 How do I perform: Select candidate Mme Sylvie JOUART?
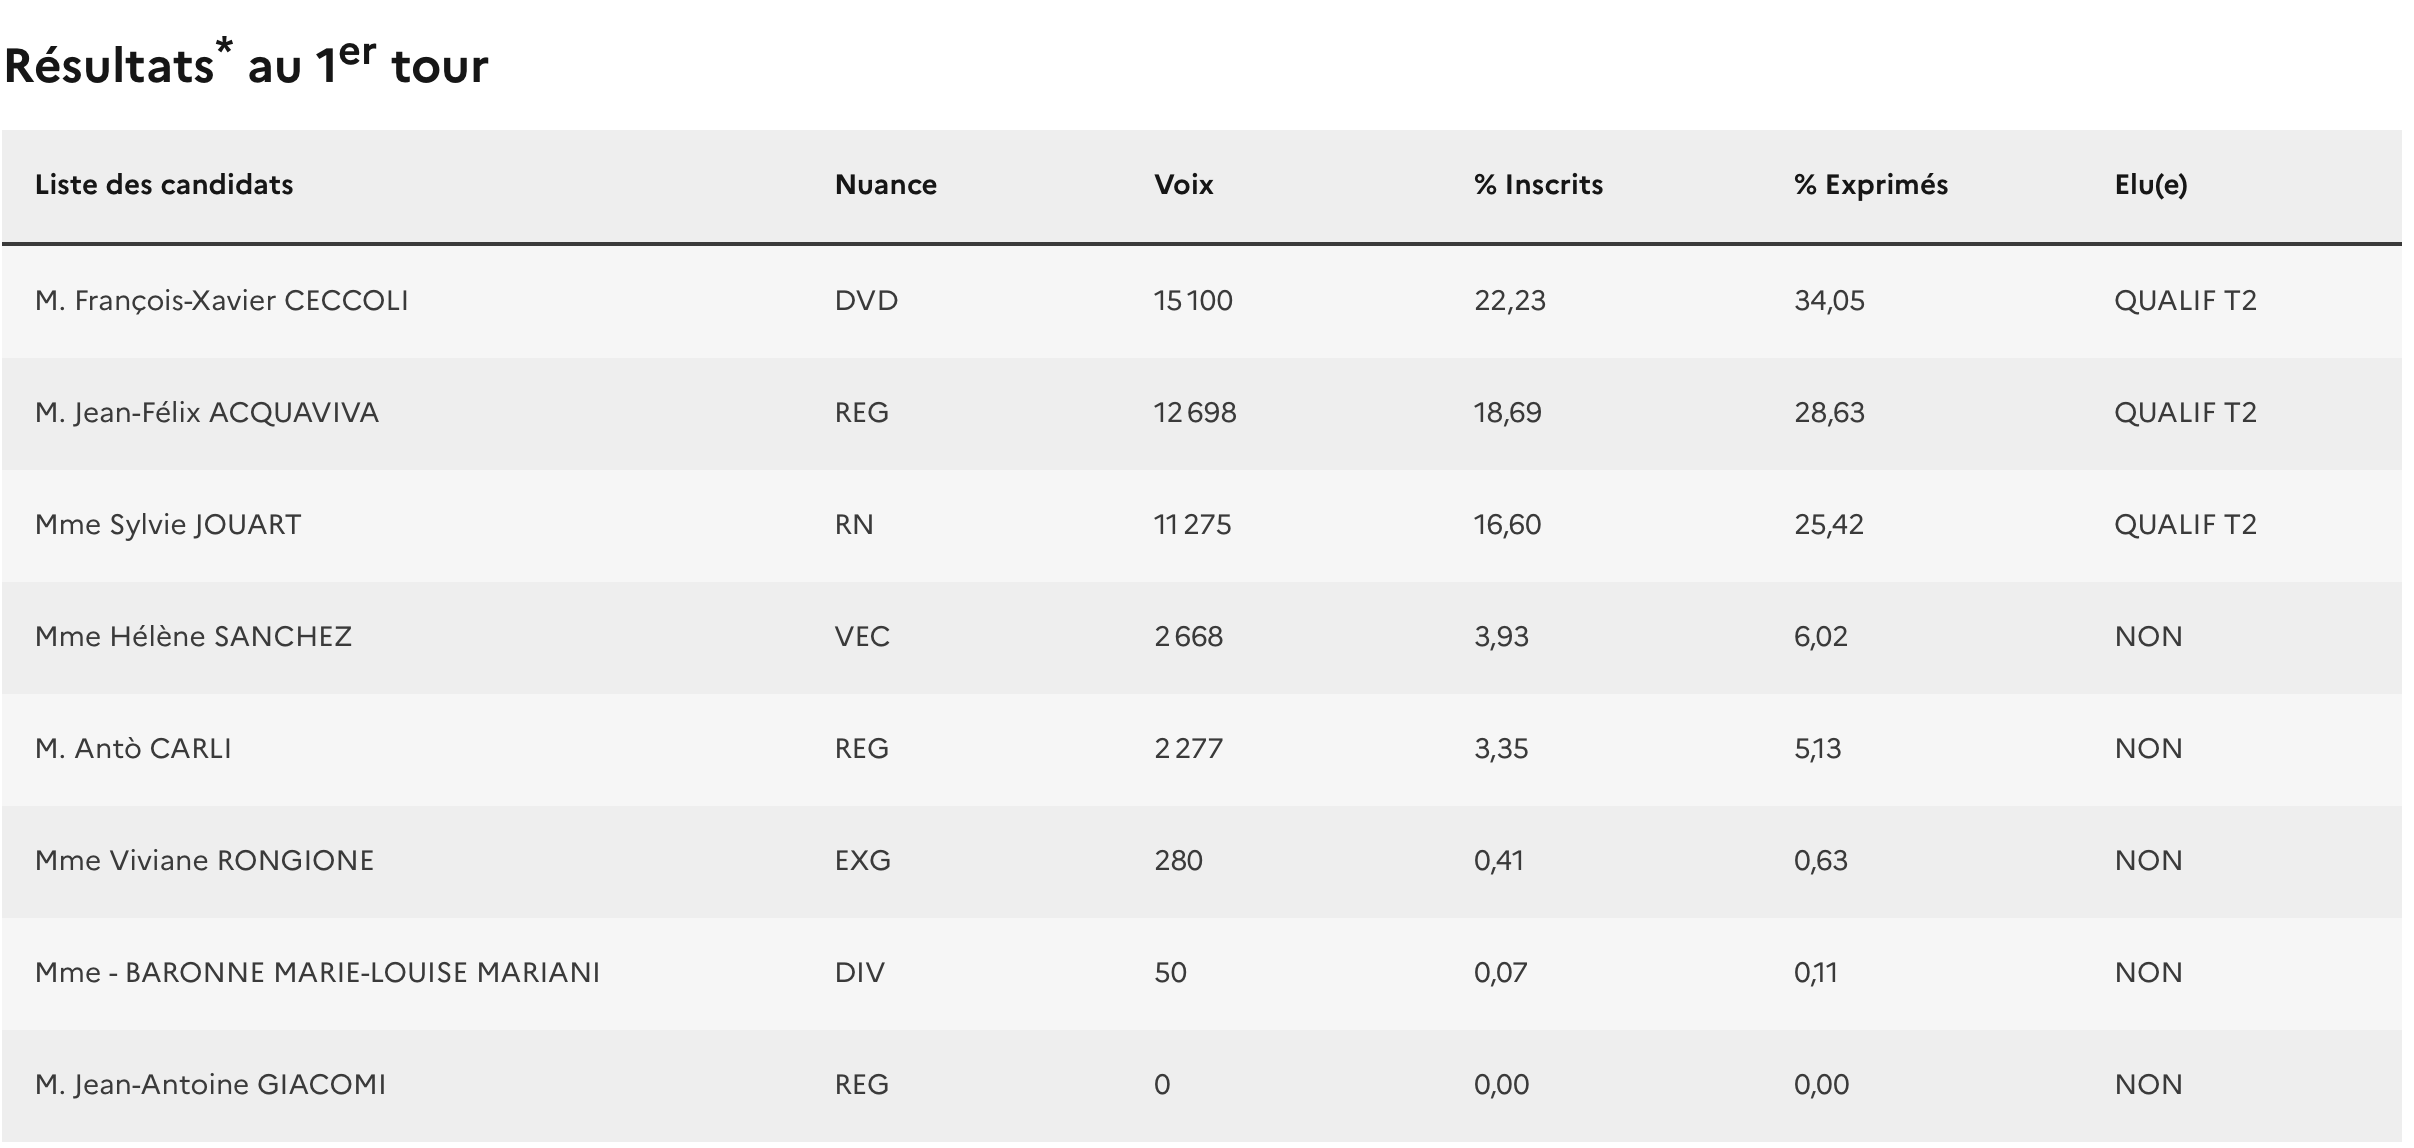tap(167, 525)
